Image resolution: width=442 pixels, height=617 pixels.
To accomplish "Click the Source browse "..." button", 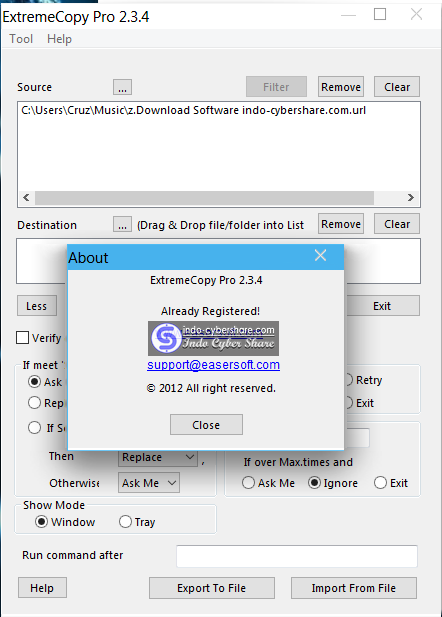I will click(x=122, y=87).
